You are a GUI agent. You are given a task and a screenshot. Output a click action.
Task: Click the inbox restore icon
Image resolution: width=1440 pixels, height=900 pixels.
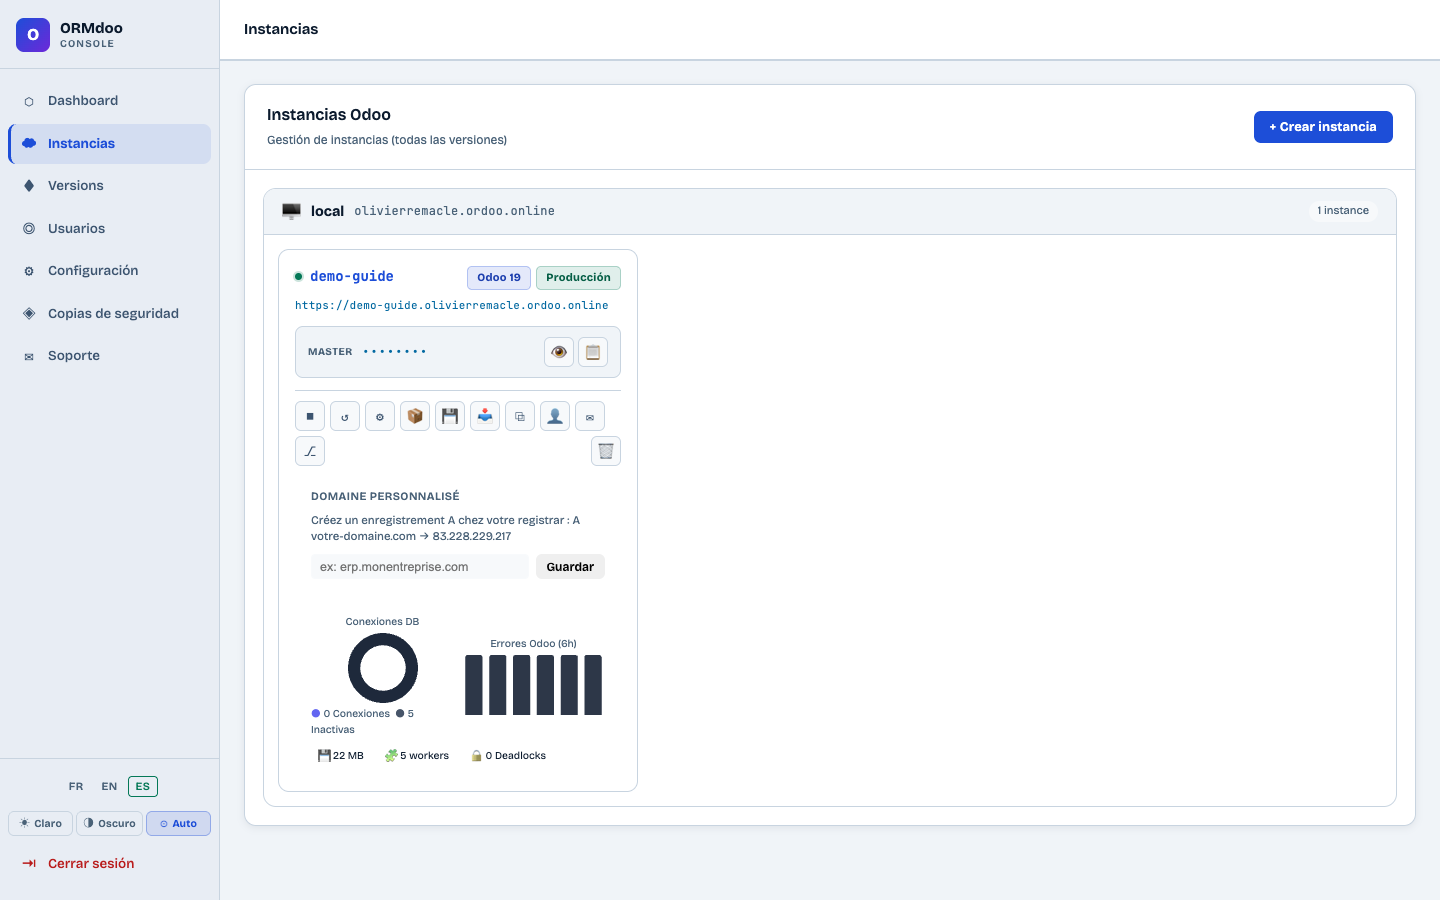[485, 416]
